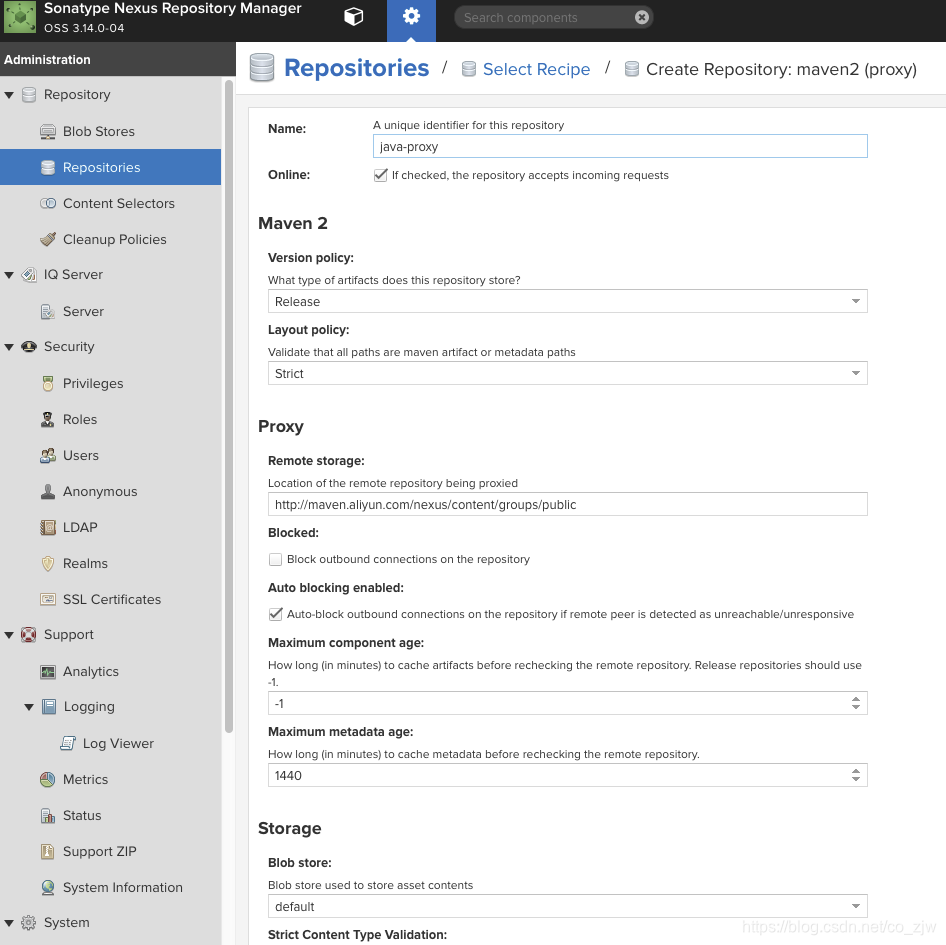
Task: Click the Status icon
Action: (48, 816)
